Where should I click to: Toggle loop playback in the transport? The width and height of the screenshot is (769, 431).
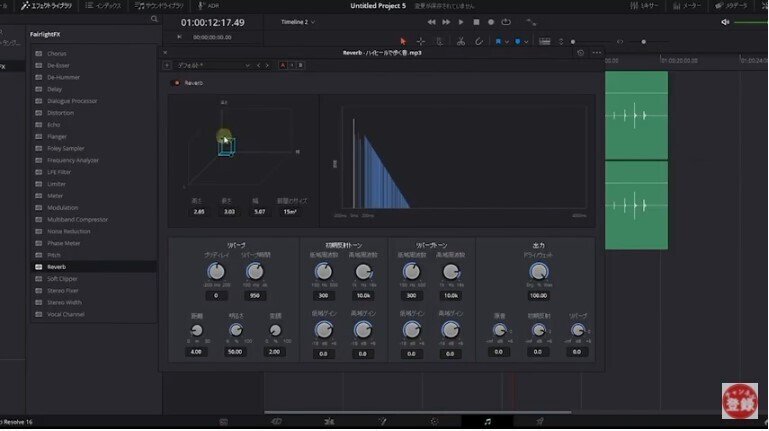[x=506, y=22]
